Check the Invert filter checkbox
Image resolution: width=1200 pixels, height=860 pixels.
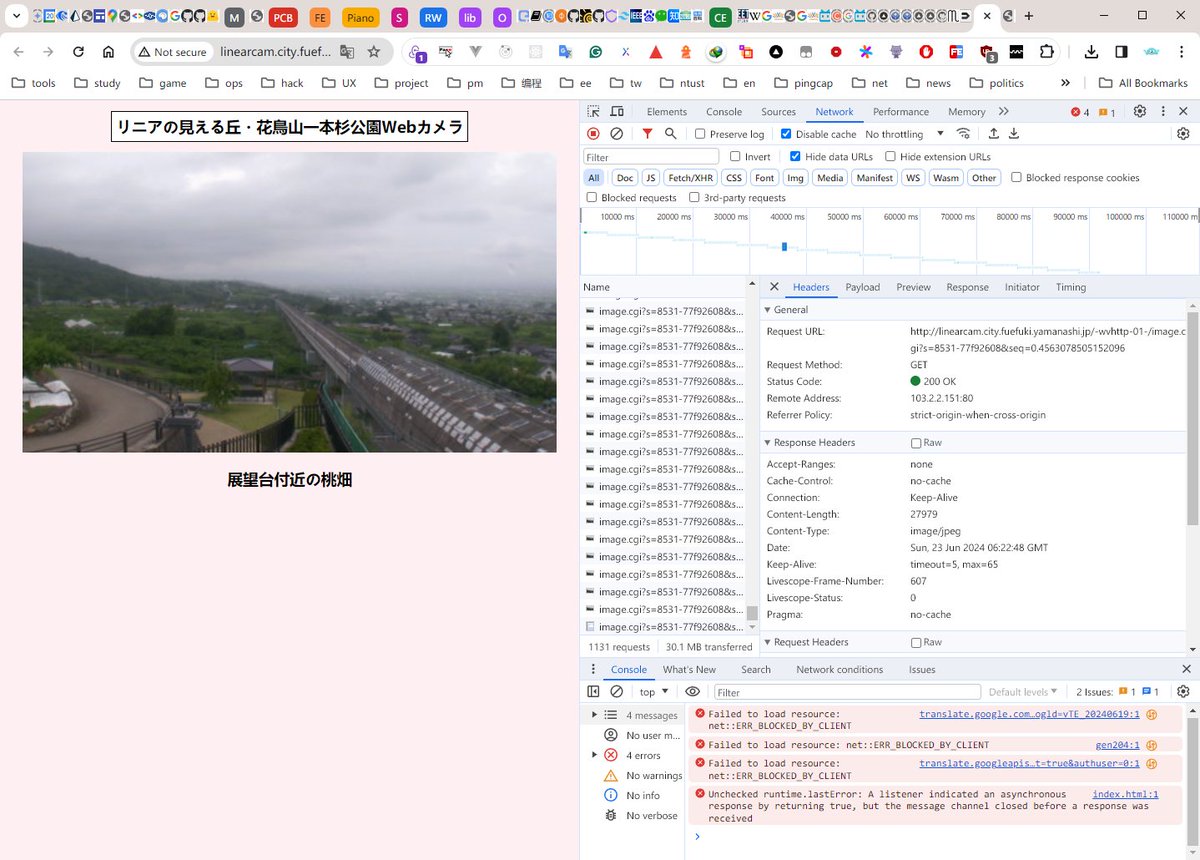click(x=735, y=156)
